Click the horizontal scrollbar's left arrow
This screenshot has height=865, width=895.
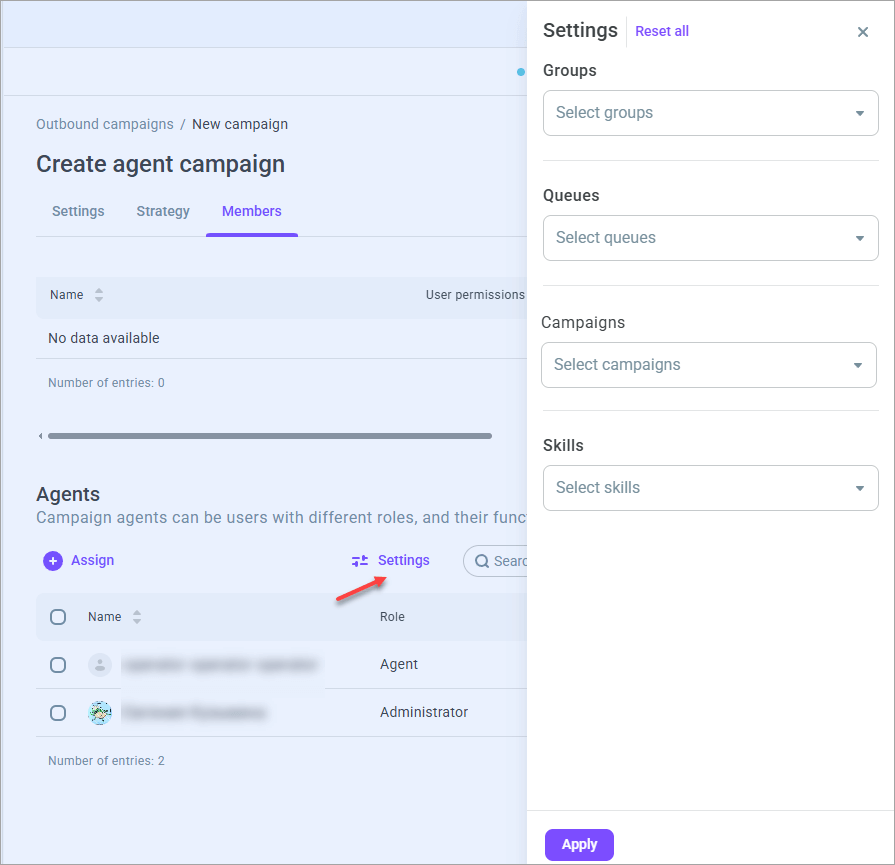(40, 436)
